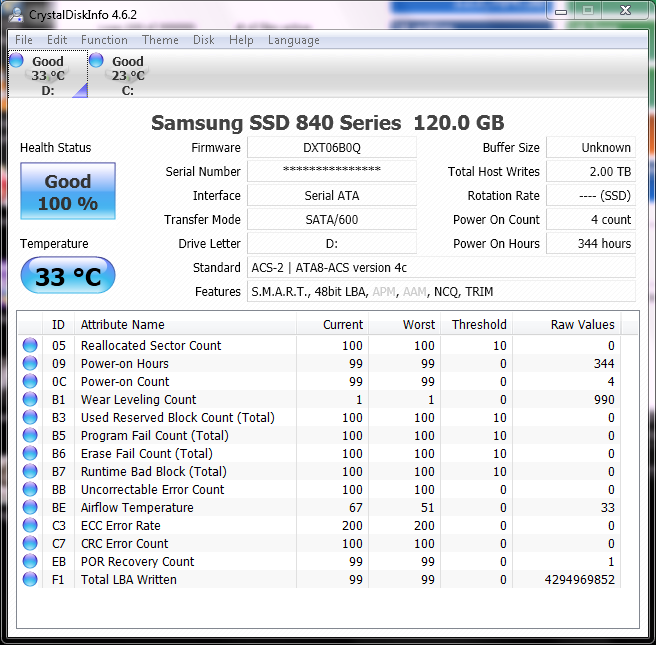Image resolution: width=656 pixels, height=645 pixels.
Task: Select the D: drive tab
Action: [48, 74]
